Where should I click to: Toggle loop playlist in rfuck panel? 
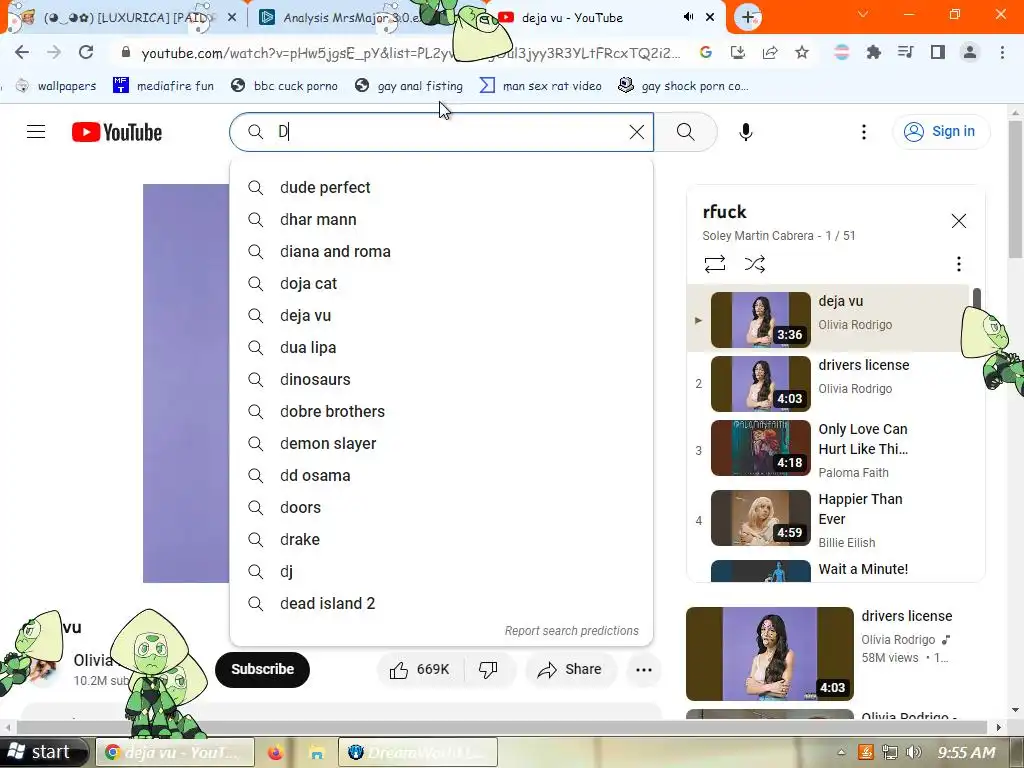[715, 264]
